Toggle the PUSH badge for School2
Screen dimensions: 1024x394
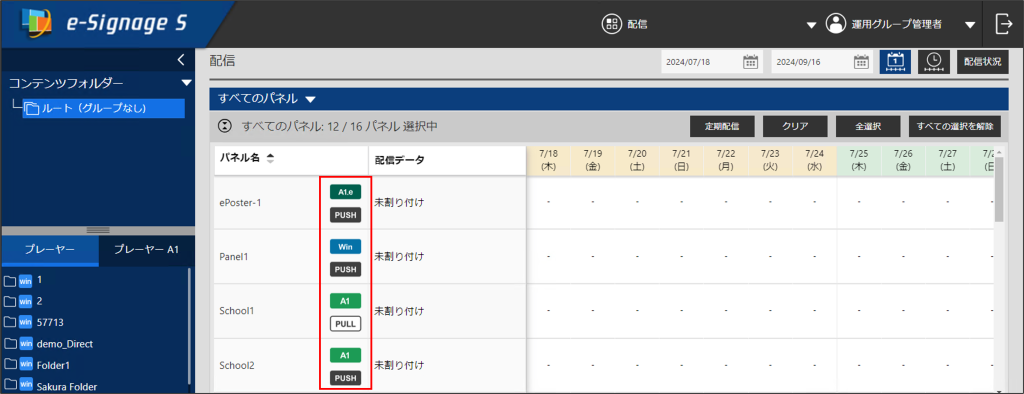[x=345, y=378]
